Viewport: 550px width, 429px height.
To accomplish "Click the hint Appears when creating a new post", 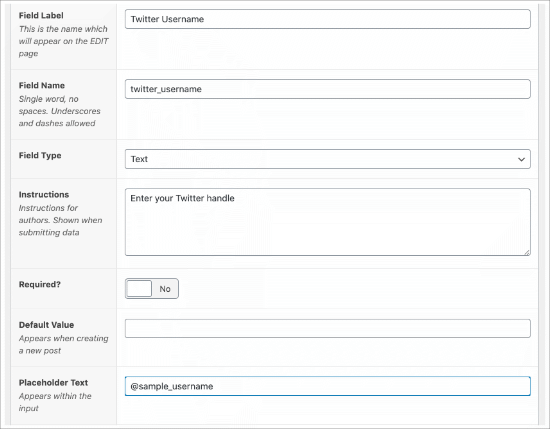I will [63, 344].
